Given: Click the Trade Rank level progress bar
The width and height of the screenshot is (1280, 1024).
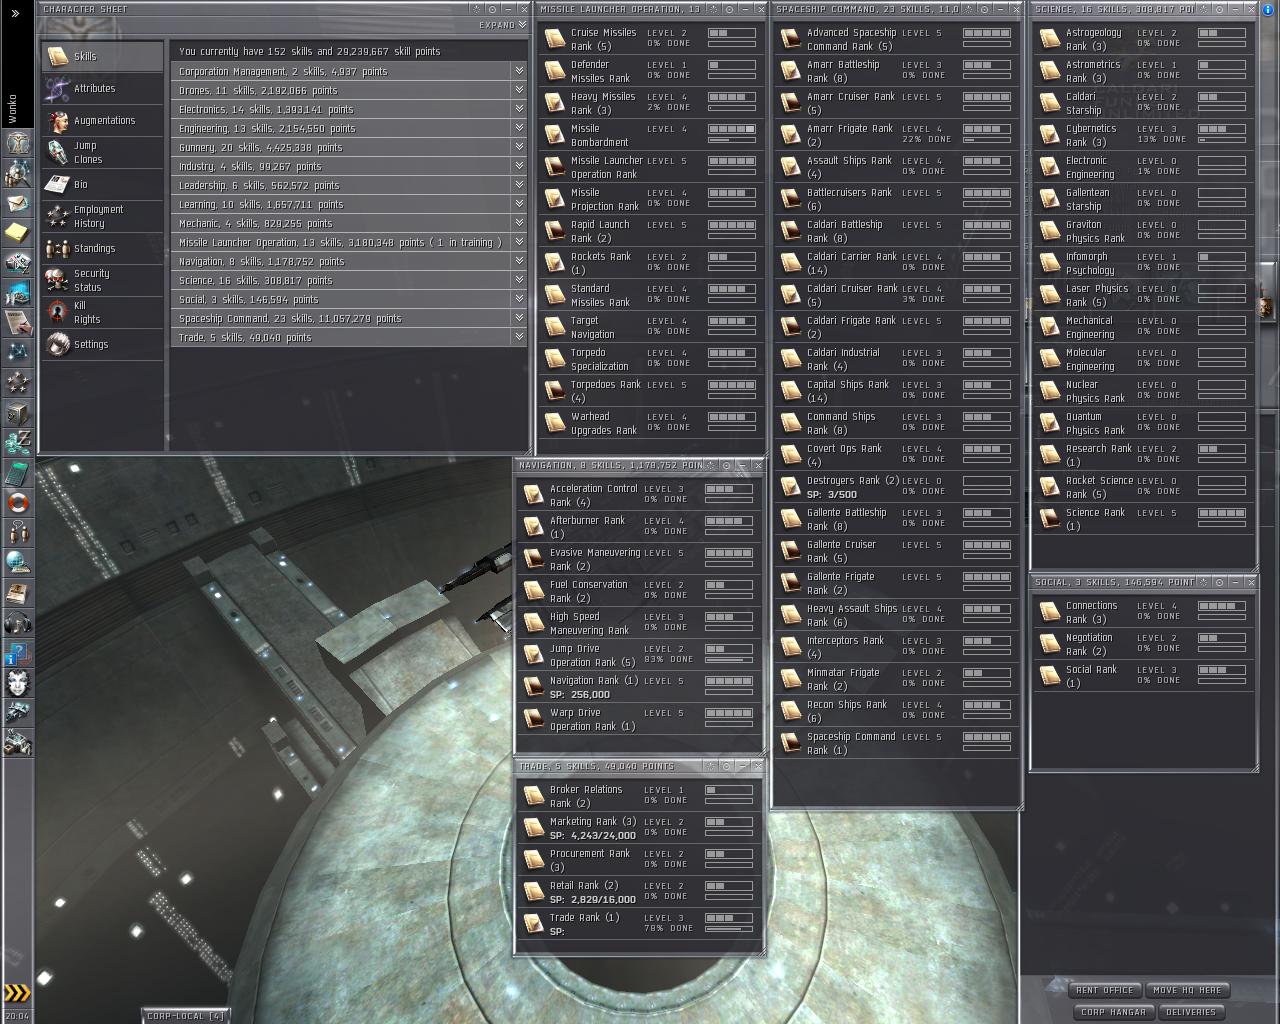Looking at the screenshot, I should [x=729, y=918].
